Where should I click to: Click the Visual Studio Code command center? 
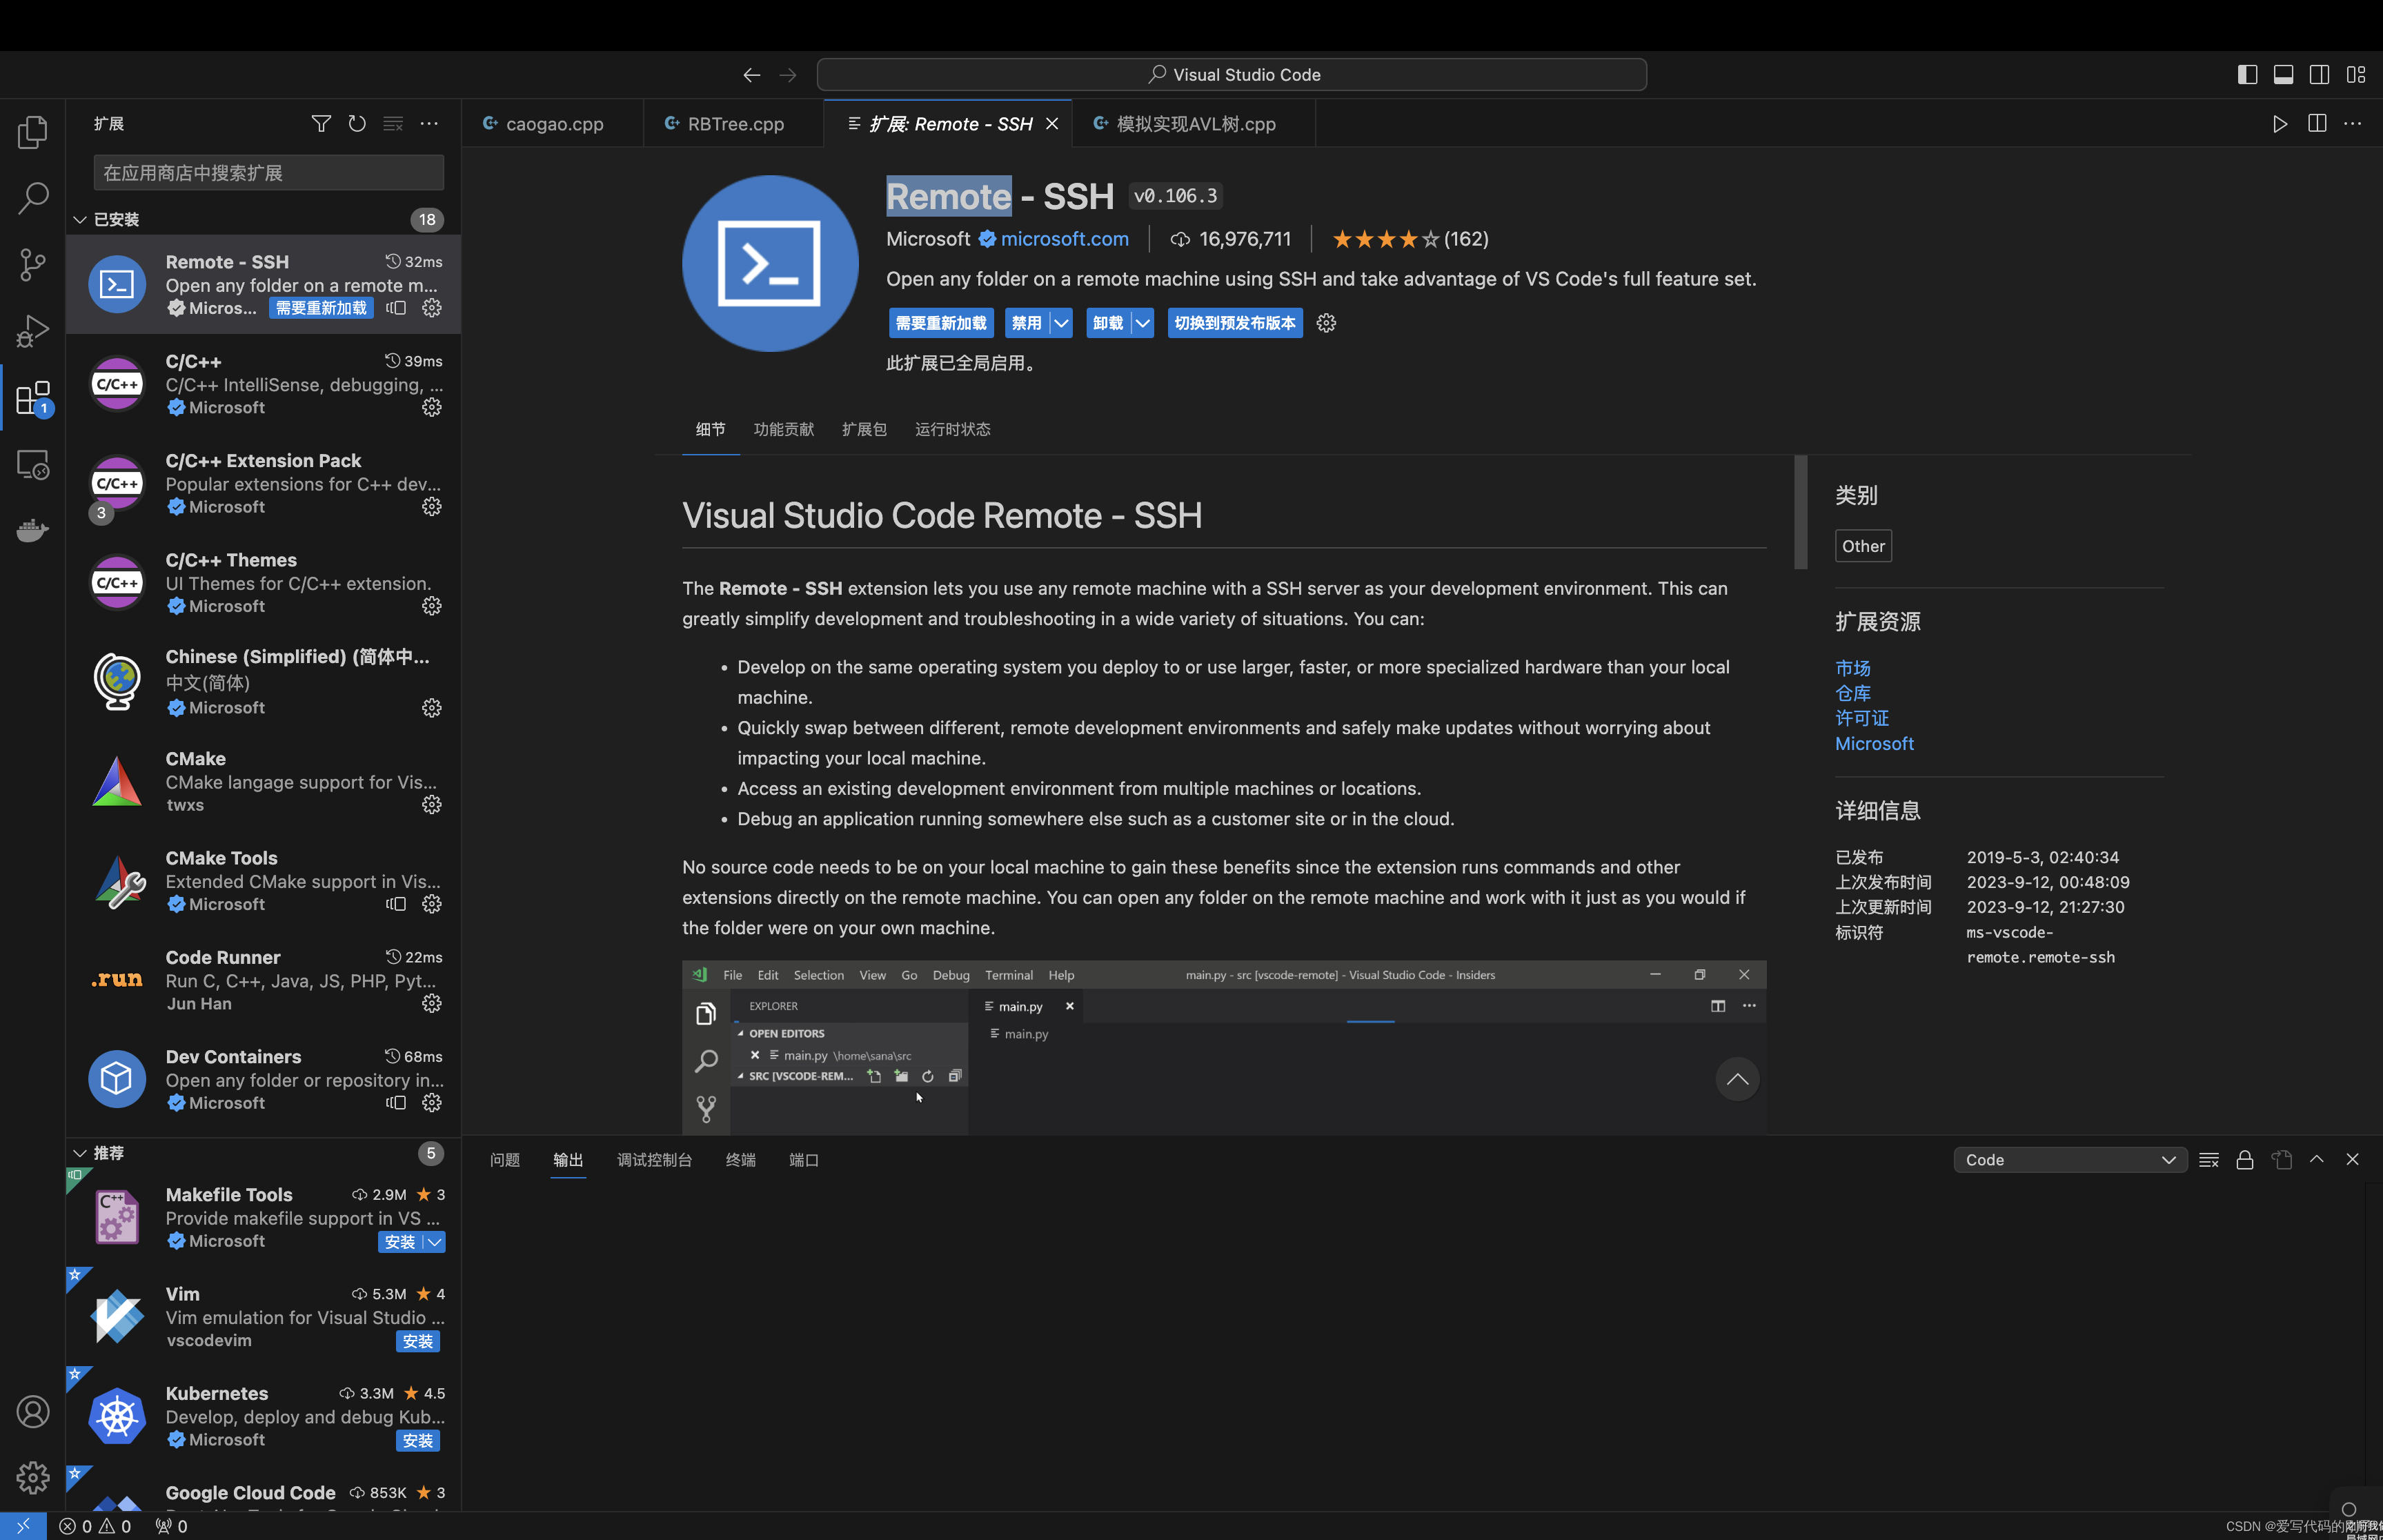[x=1232, y=75]
